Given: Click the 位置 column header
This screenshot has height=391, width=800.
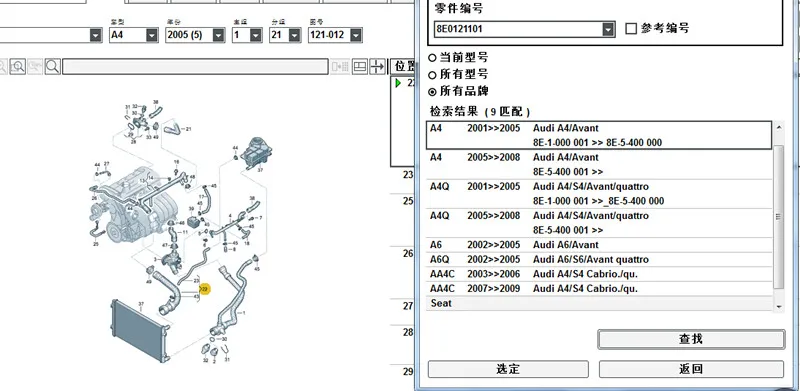Looking at the screenshot, I should click(402, 66).
